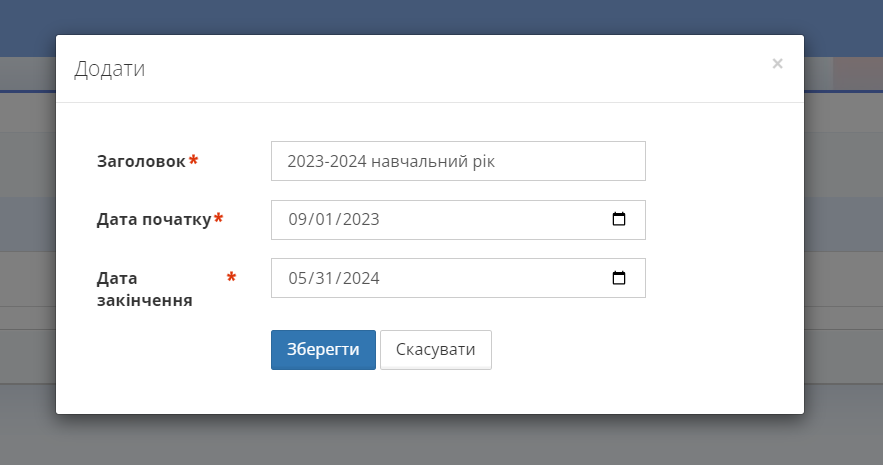Click the red asterisk beside Дата закінчення

(x=232, y=277)
